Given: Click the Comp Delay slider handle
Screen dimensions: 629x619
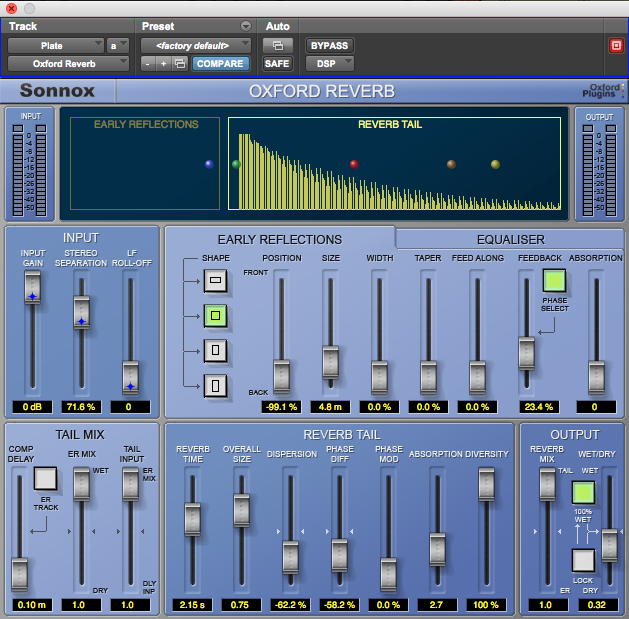Looking at the screenshot, I should coord(19,574).
